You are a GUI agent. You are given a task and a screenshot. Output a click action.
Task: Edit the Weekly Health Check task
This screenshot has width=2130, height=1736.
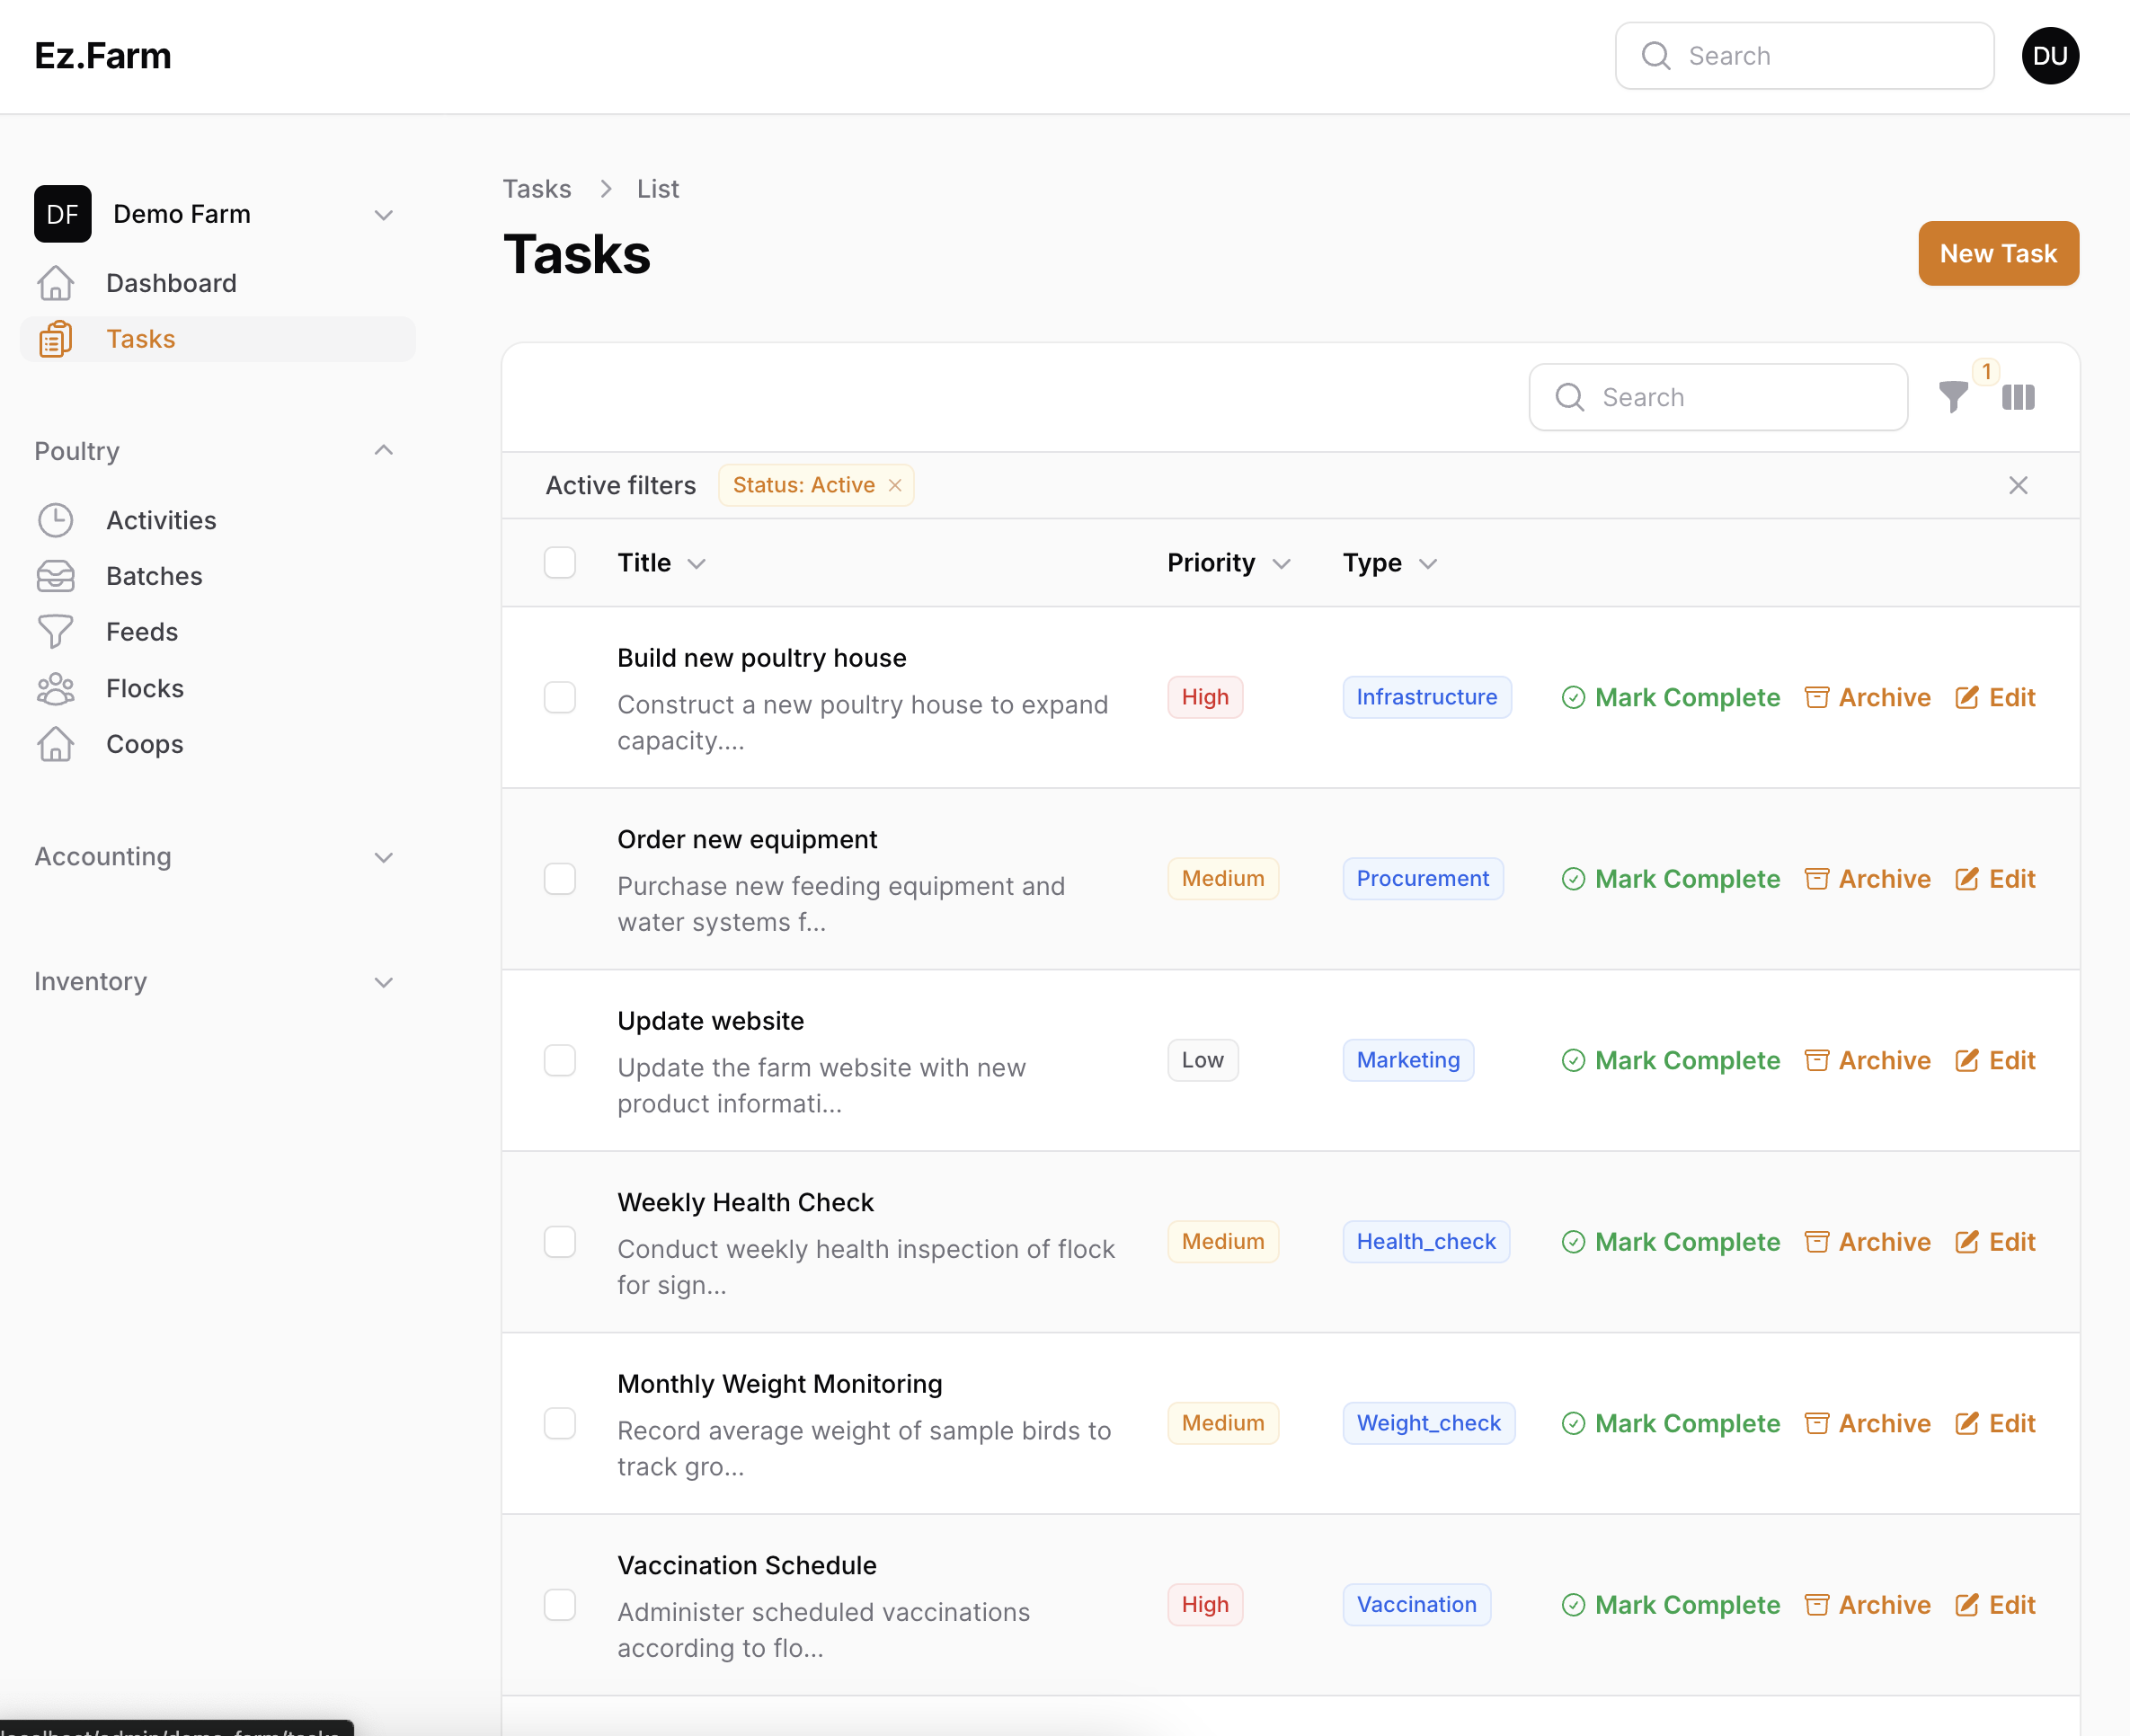(1995, 1242)
